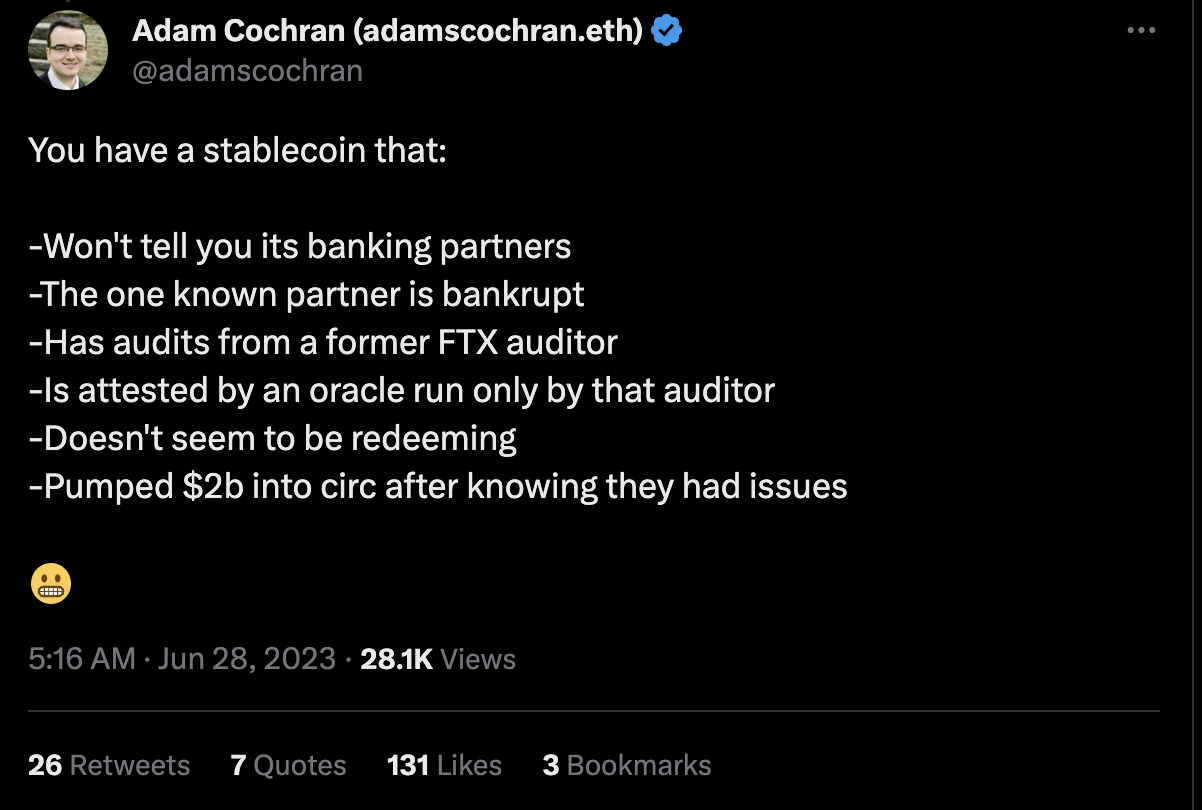Click the "Doesn't seem to be redeeming" line
Viewport: 1202px width, 810px height.
(273, 439)
